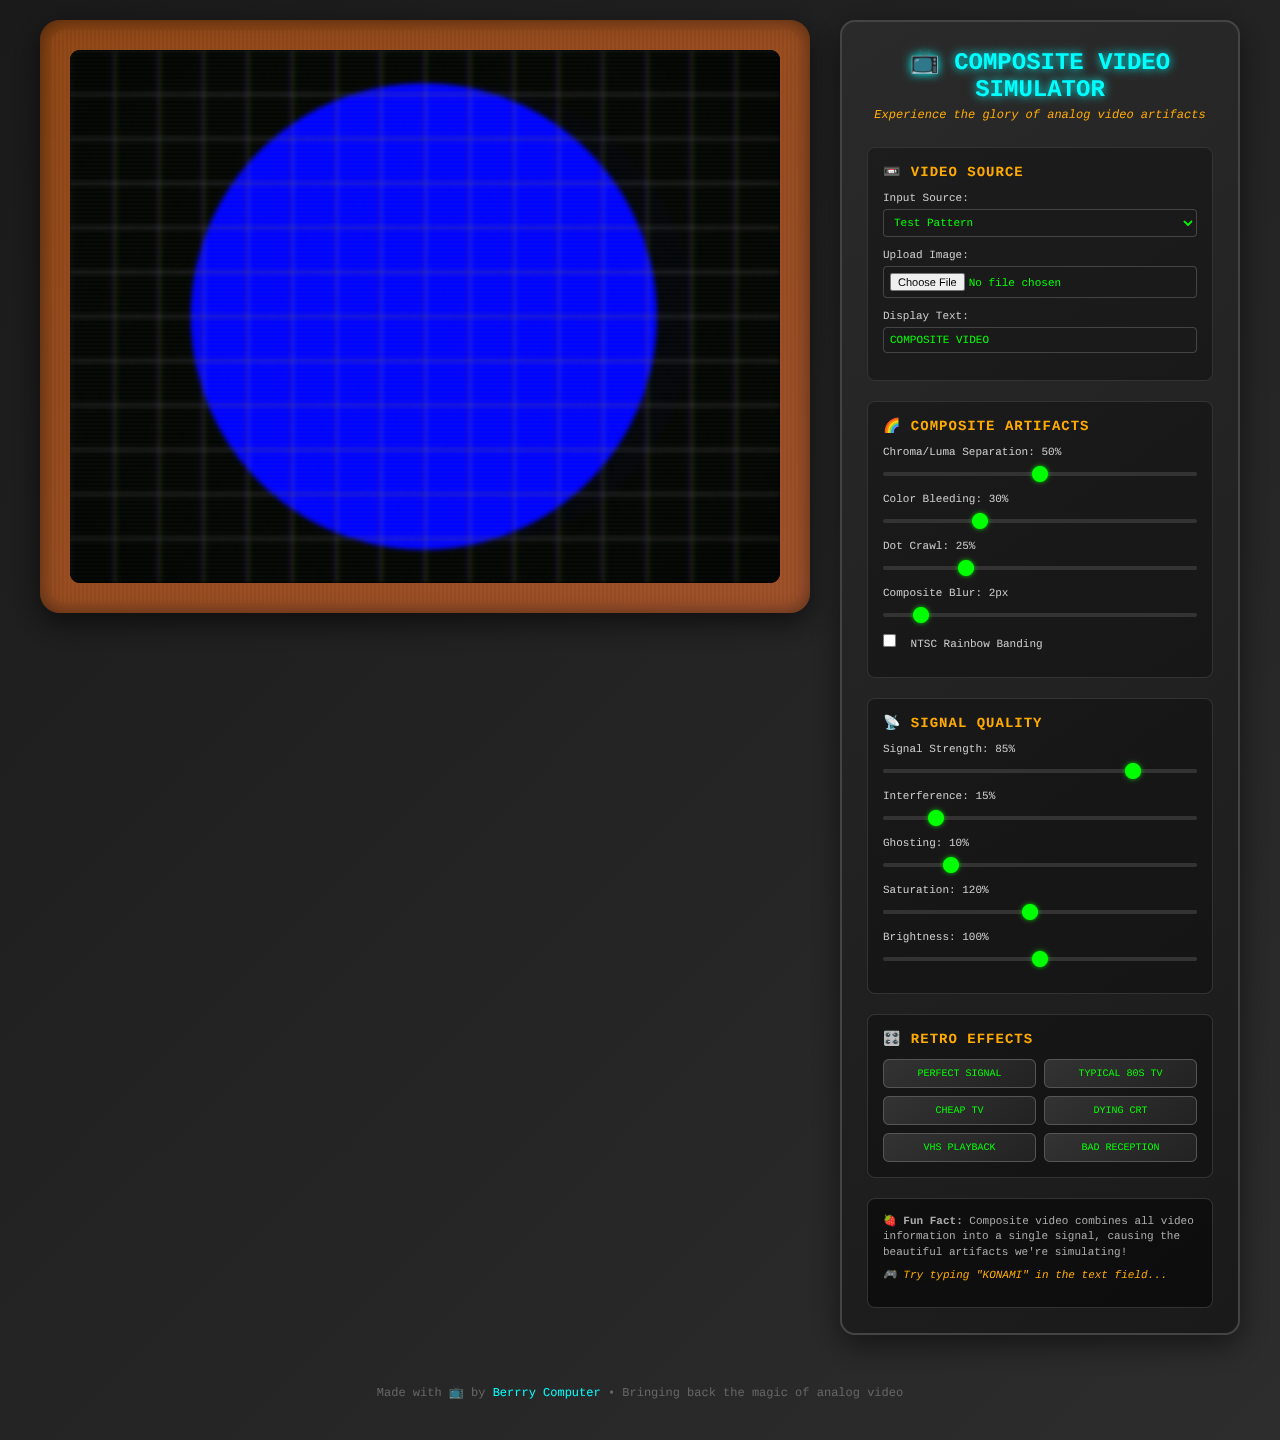Click the keyboard icon on Video Source header

point(891,170)
